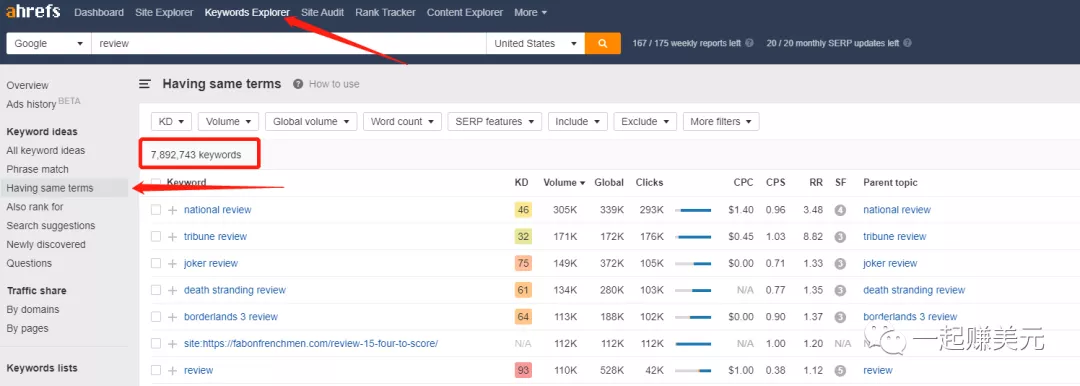Click the plus icon beside joker review
The width and height of the screenshot is (1080, 386).
[172, 263]
